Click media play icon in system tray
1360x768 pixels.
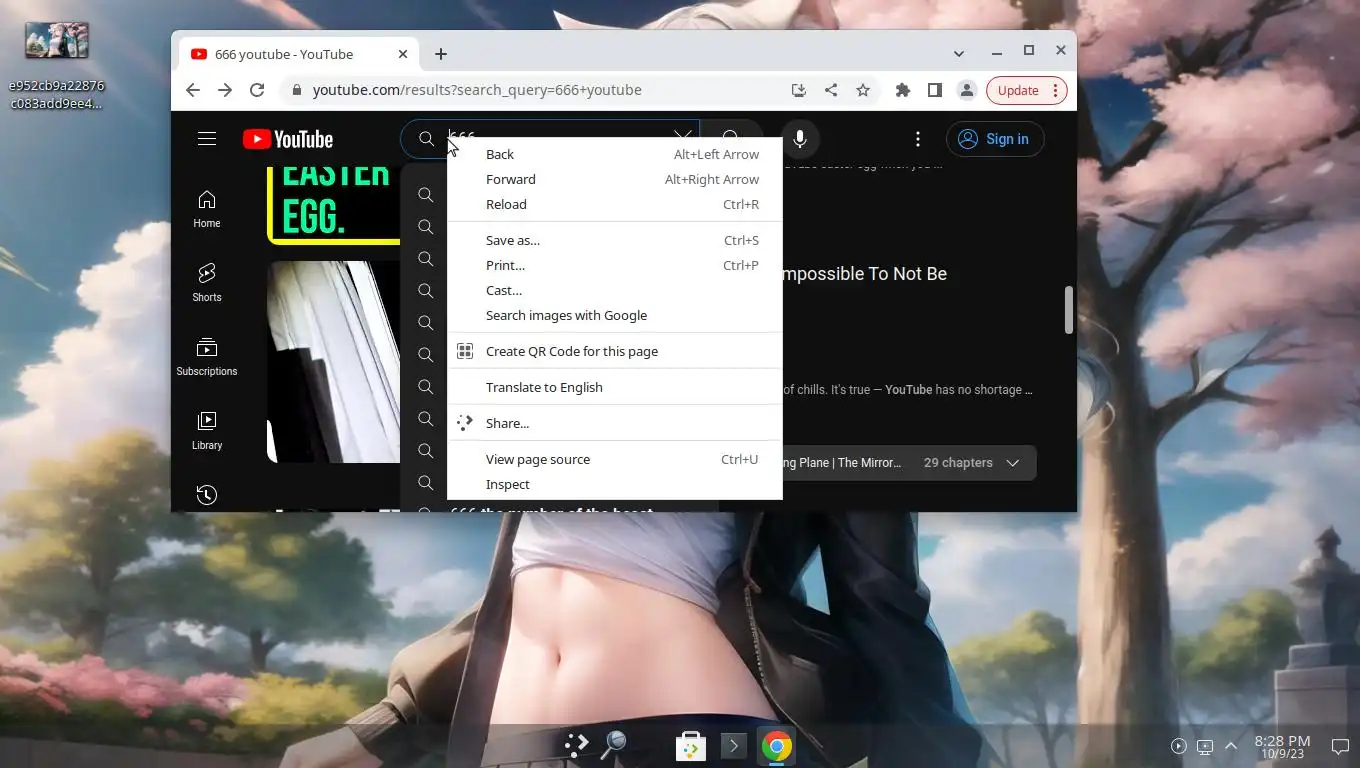tap(1179, 746)
